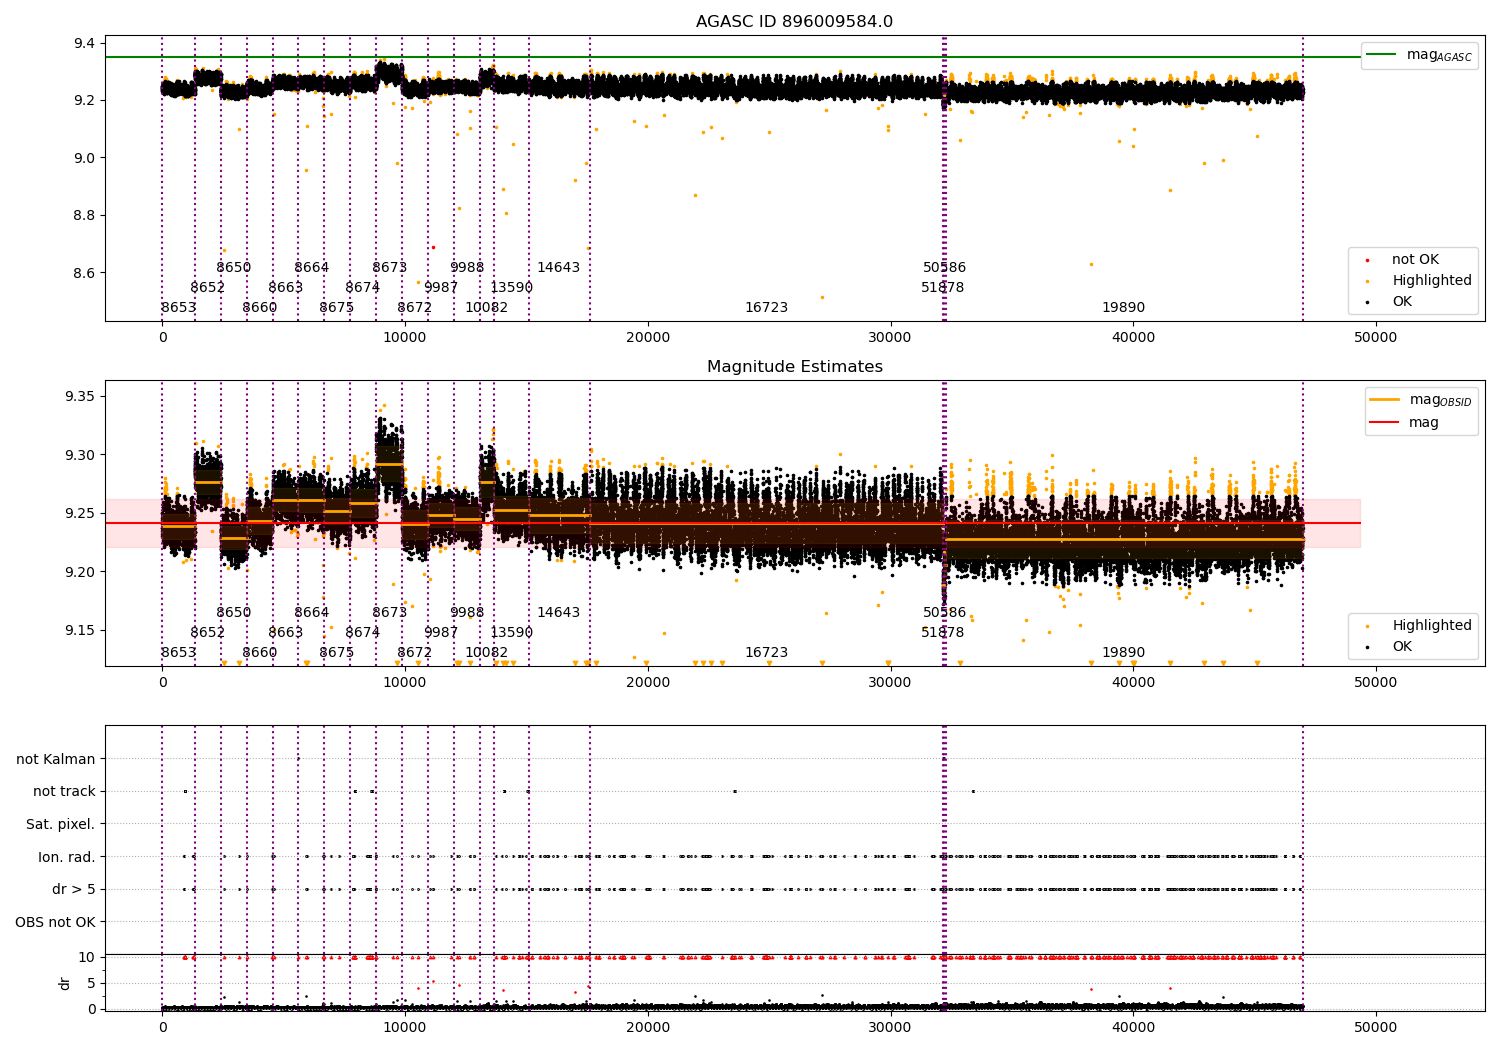This screenshot has height=1050, width=1500.
Task: Click black "OK" marker in middle plot legend
Action: pos(1367,647)
